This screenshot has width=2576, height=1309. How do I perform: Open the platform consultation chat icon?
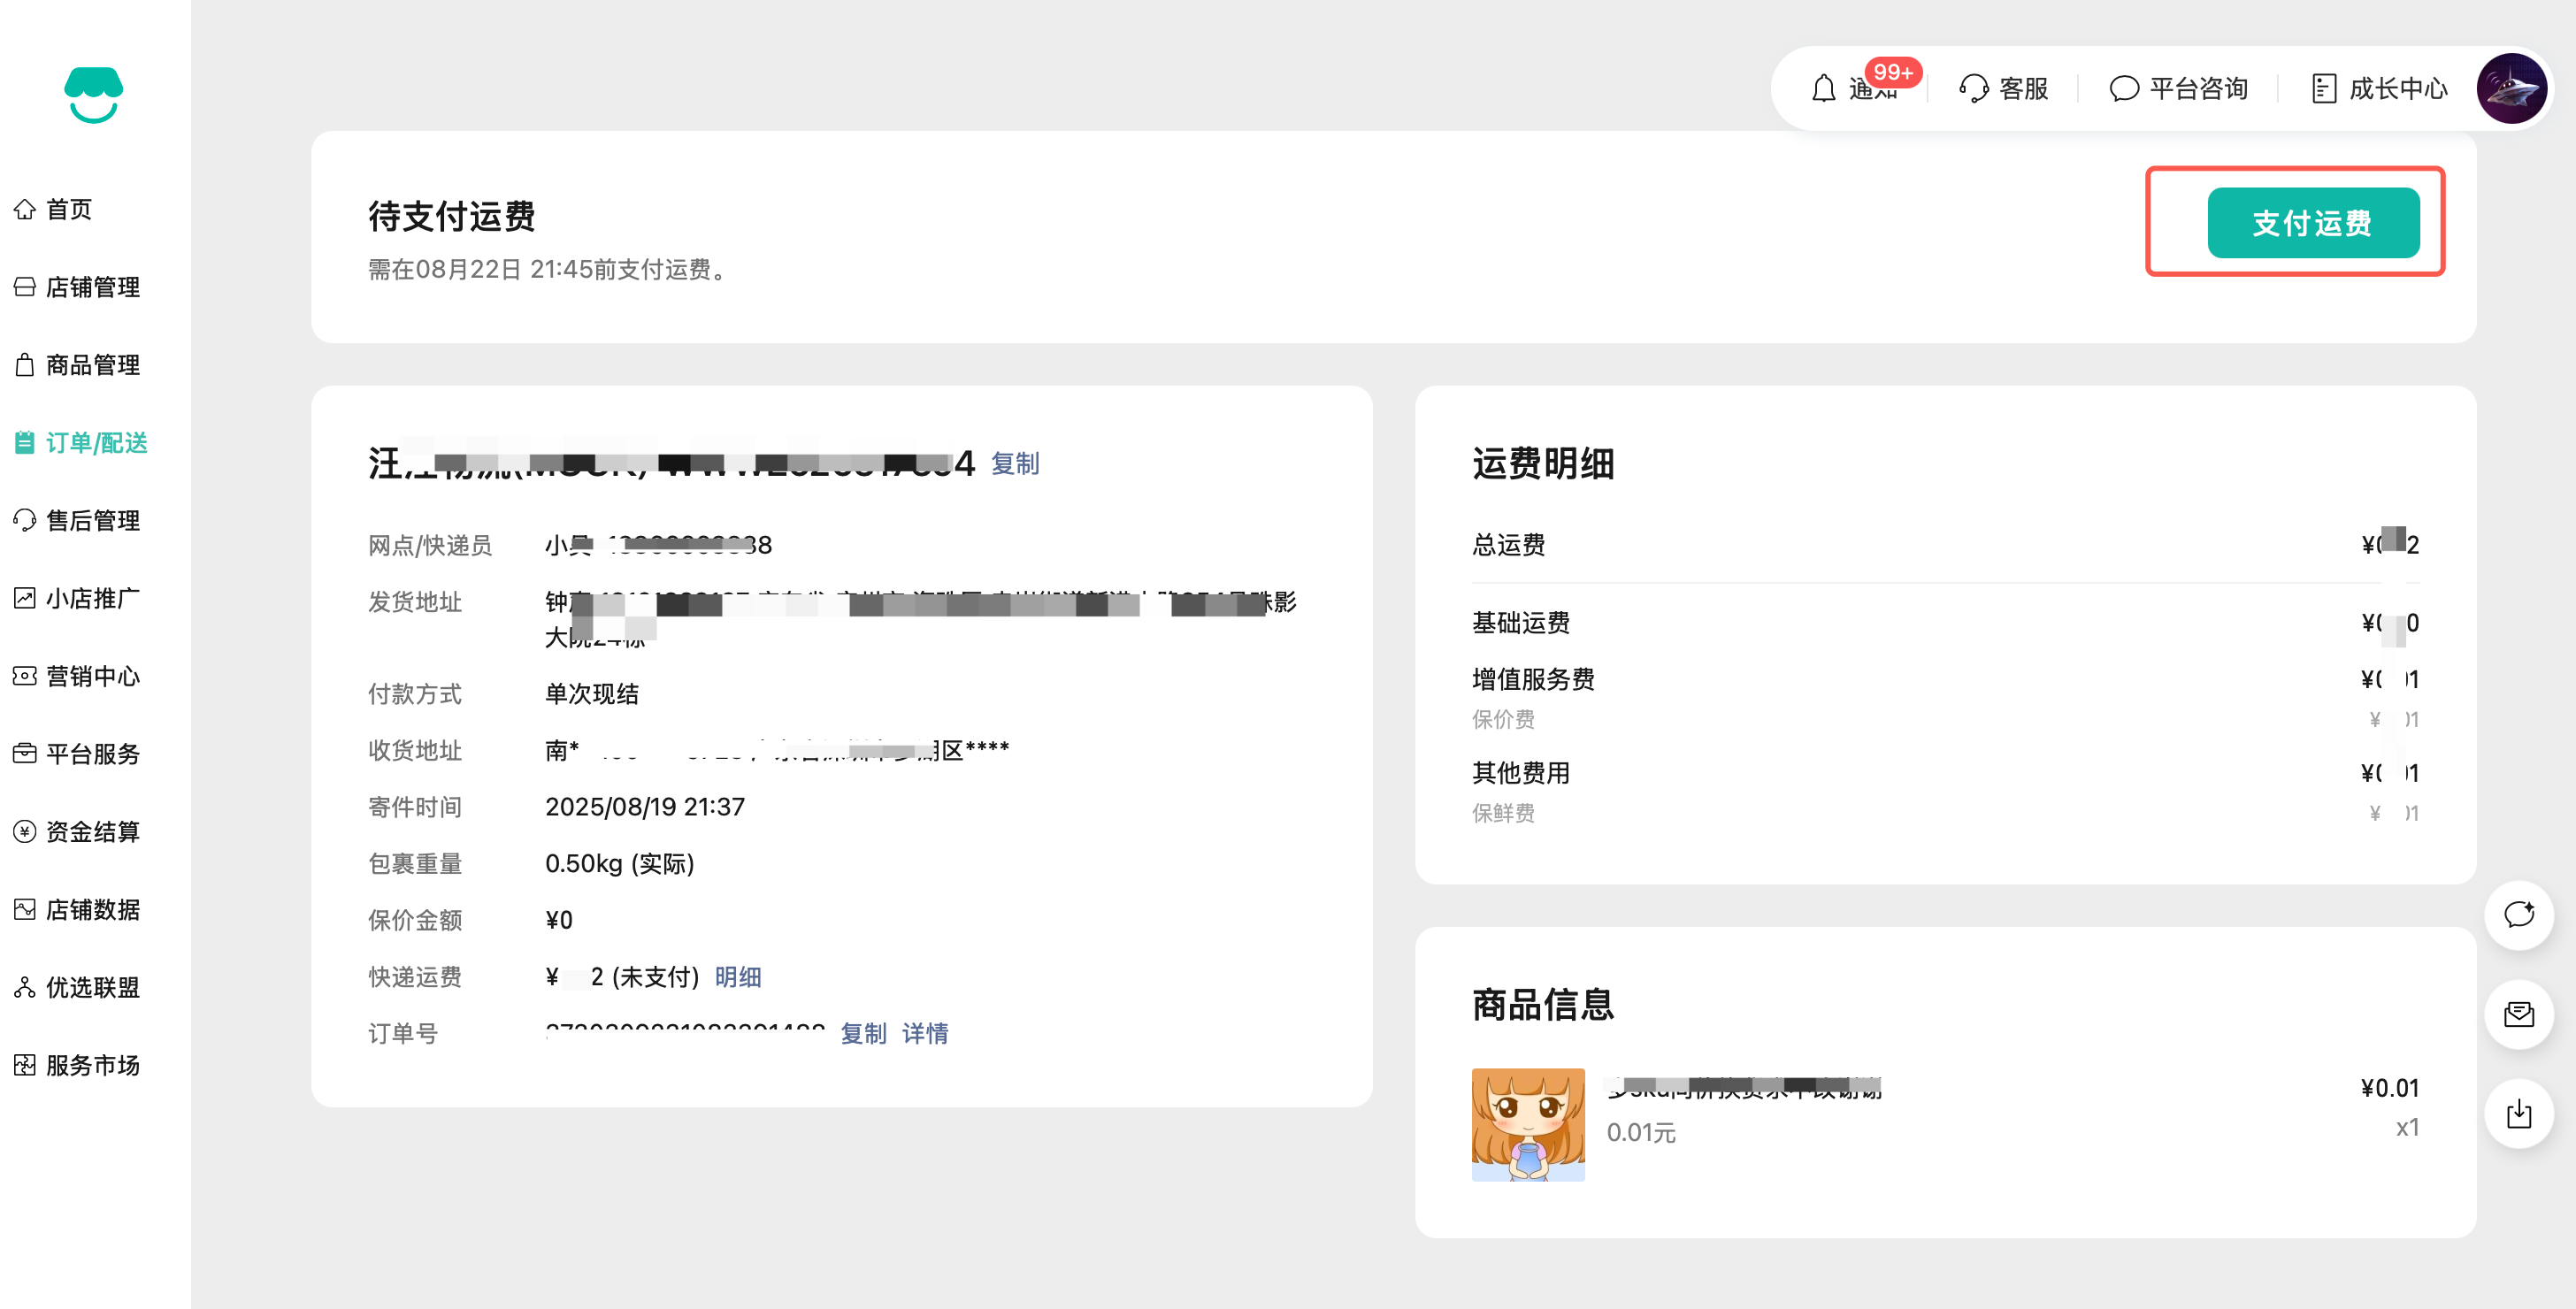[2123, 89]
